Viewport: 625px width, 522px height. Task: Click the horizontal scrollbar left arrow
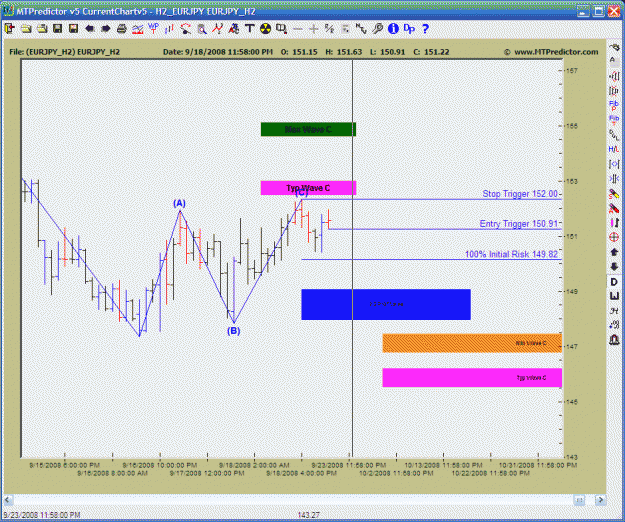coord(8,500)
